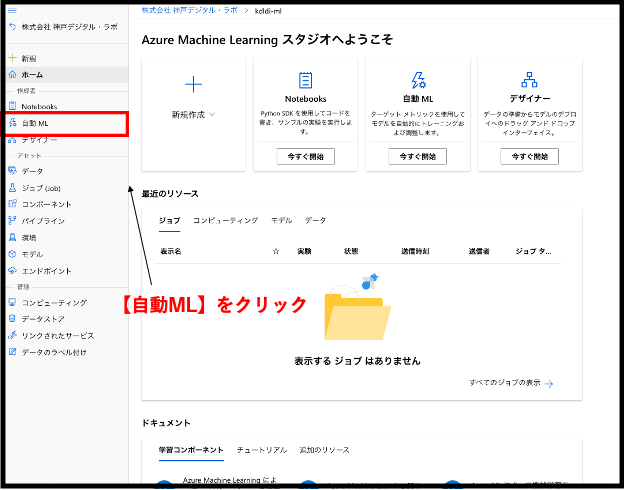Open the ジョブ (Job) flask icon
Image resolution: width=624 pixels, height=490 pixels.
[13, 187]
